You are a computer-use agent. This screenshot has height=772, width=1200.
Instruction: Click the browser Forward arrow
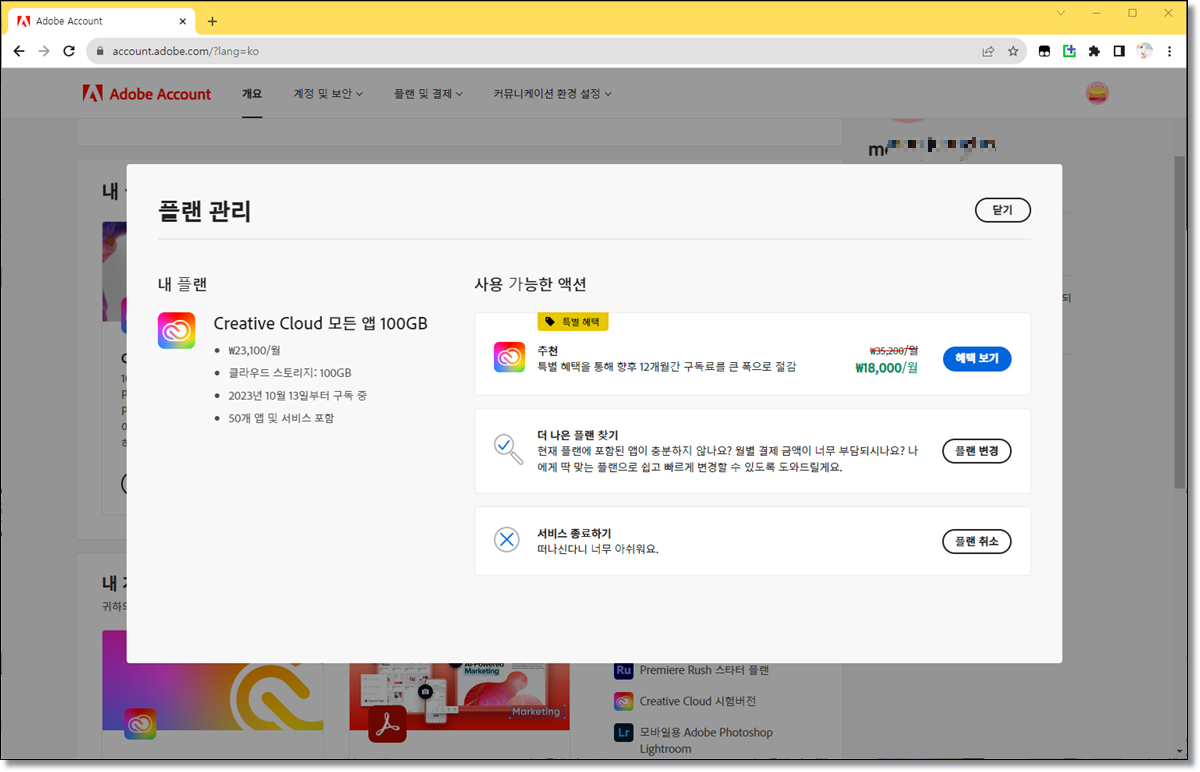coord(44,51)
